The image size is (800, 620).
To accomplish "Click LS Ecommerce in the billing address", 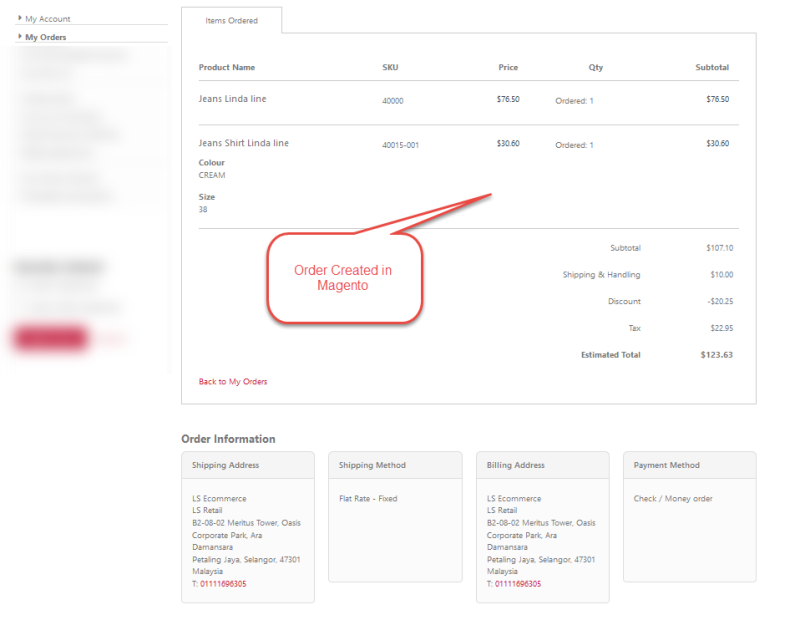I will [x=514, y=499].
